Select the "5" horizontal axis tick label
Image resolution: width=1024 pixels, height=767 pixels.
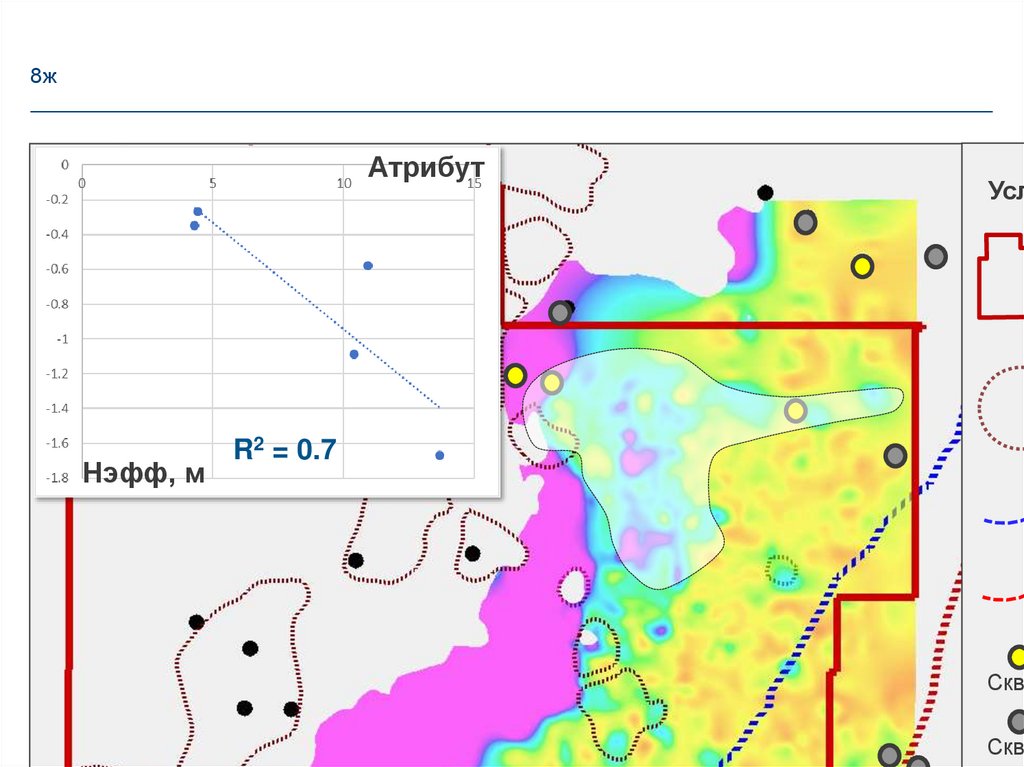coord(213,184)
